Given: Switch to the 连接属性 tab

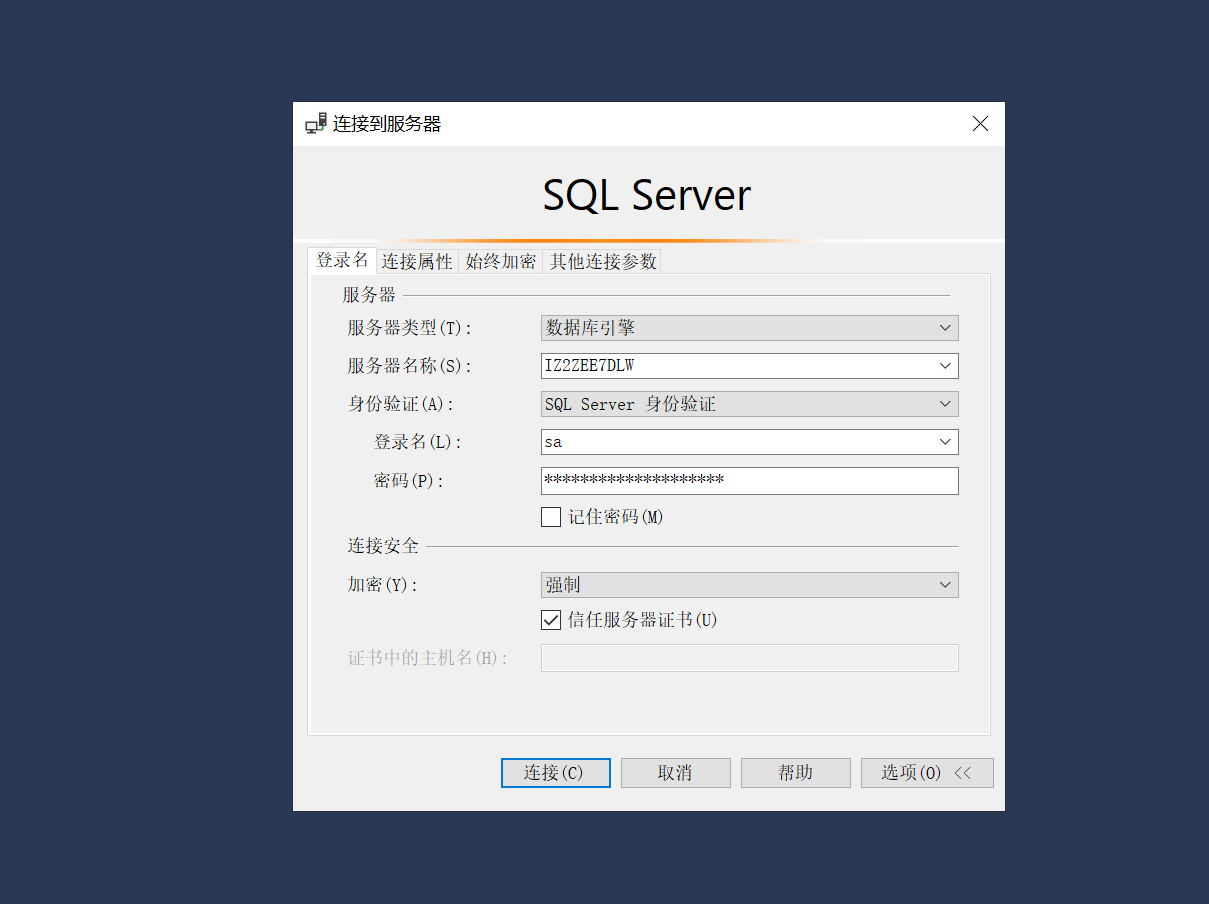Looking at the screenshot, I should pyautogui.click(x=417, y=262).
